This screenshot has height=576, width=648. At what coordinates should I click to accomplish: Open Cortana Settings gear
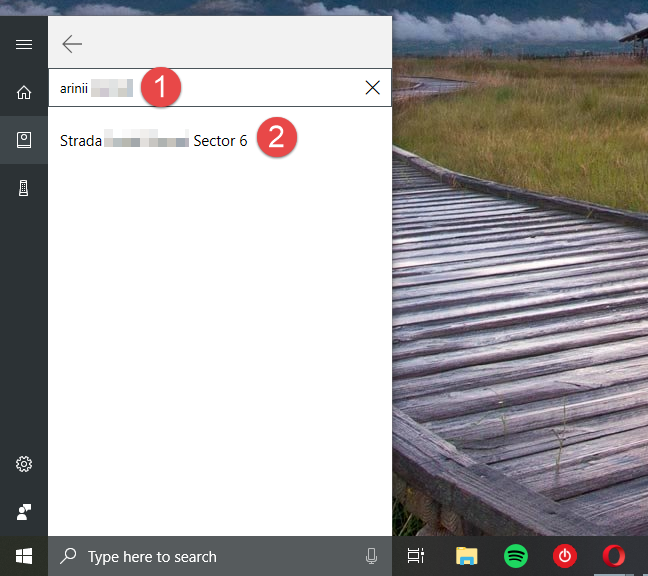[24, 464]
